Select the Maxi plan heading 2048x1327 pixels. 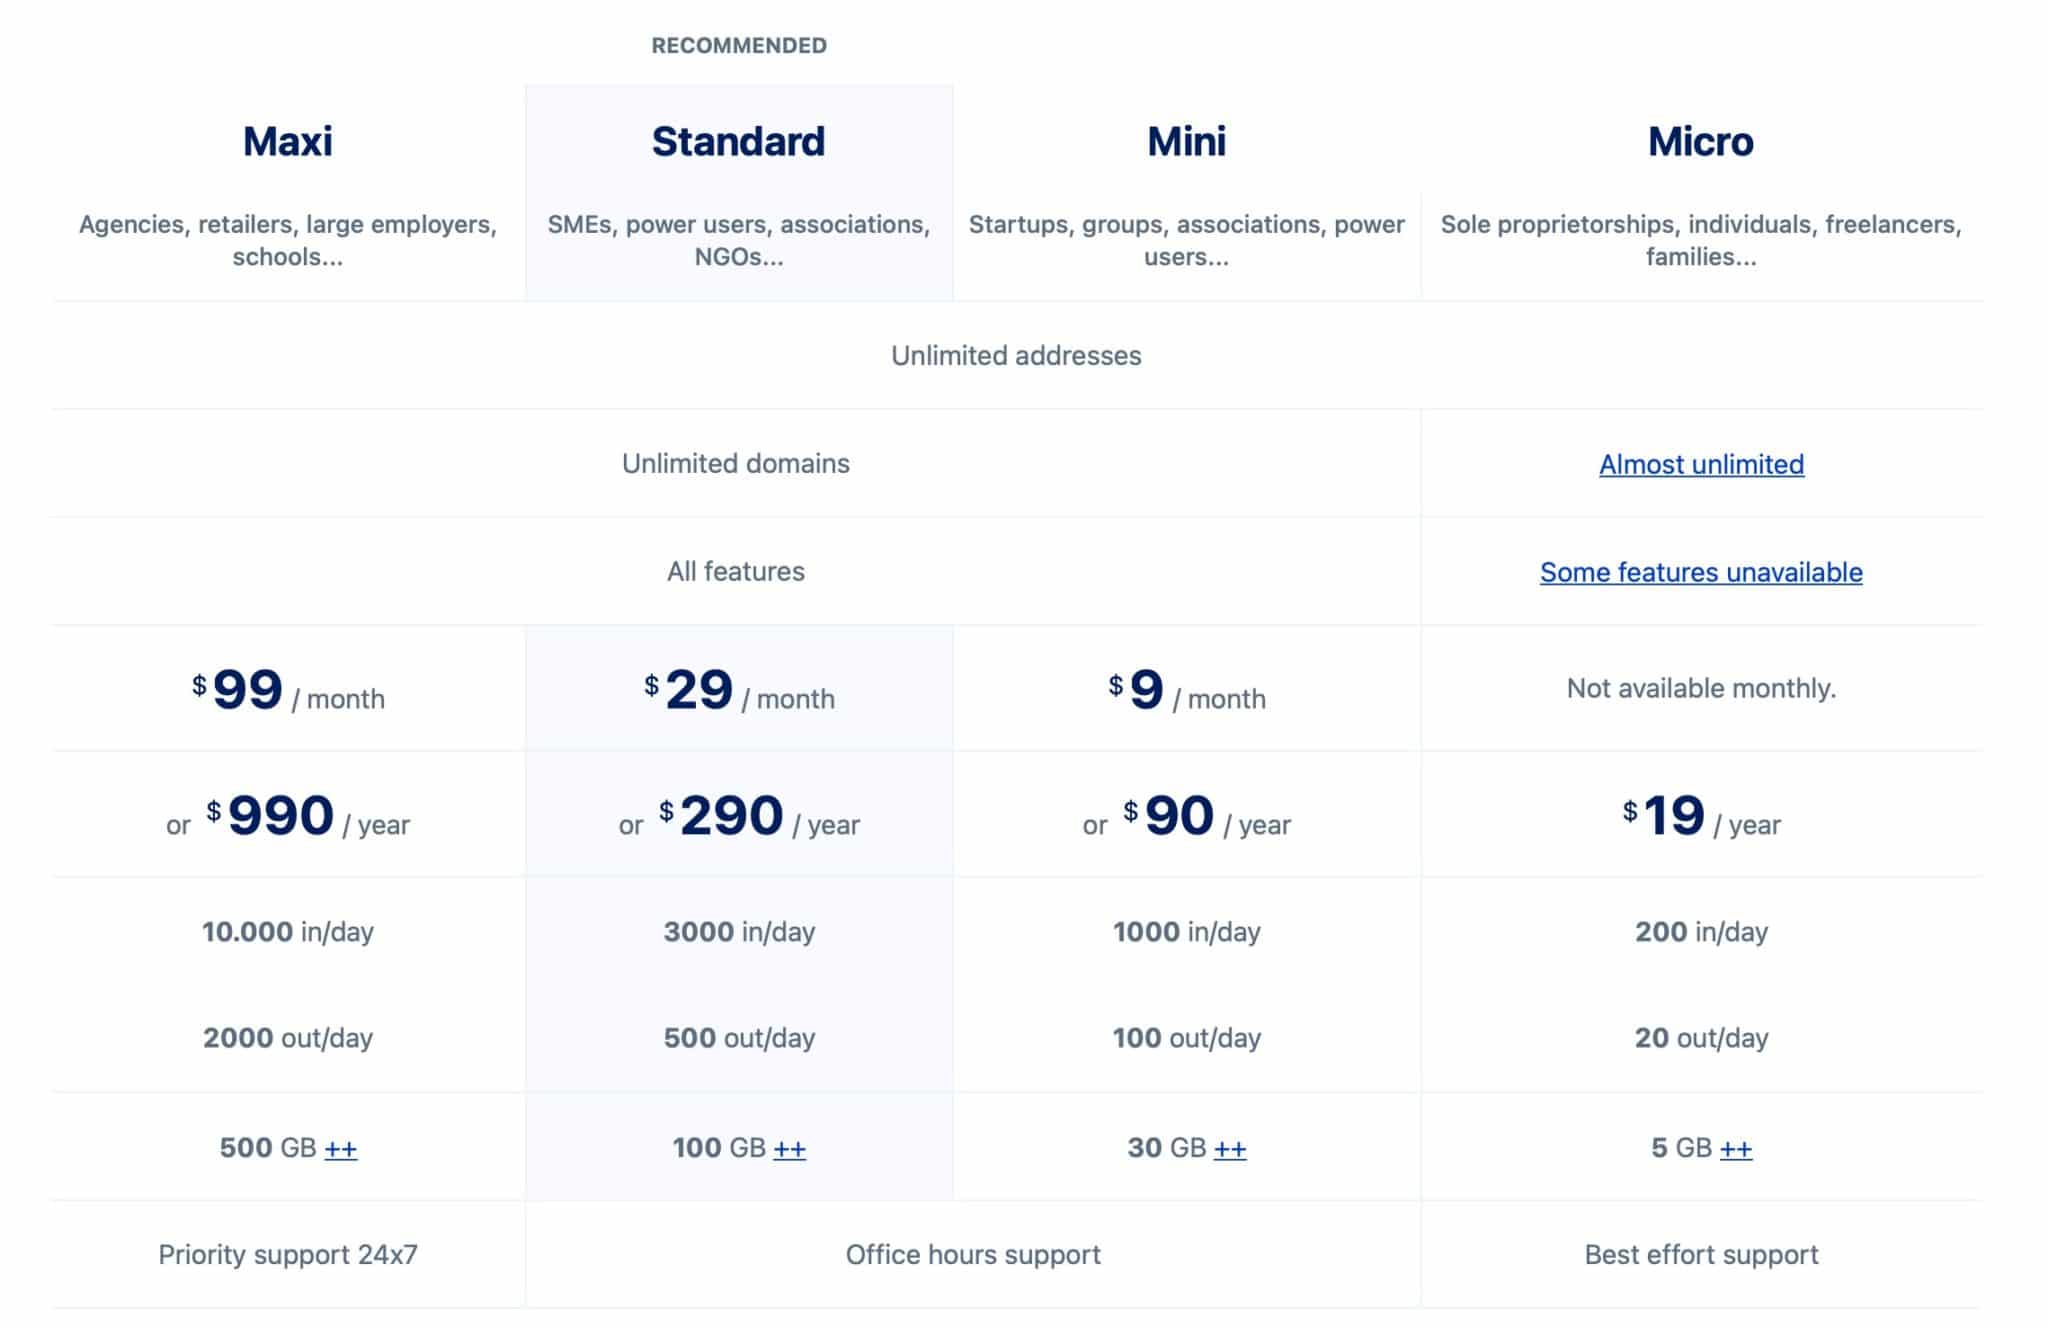tap(288, 141)
